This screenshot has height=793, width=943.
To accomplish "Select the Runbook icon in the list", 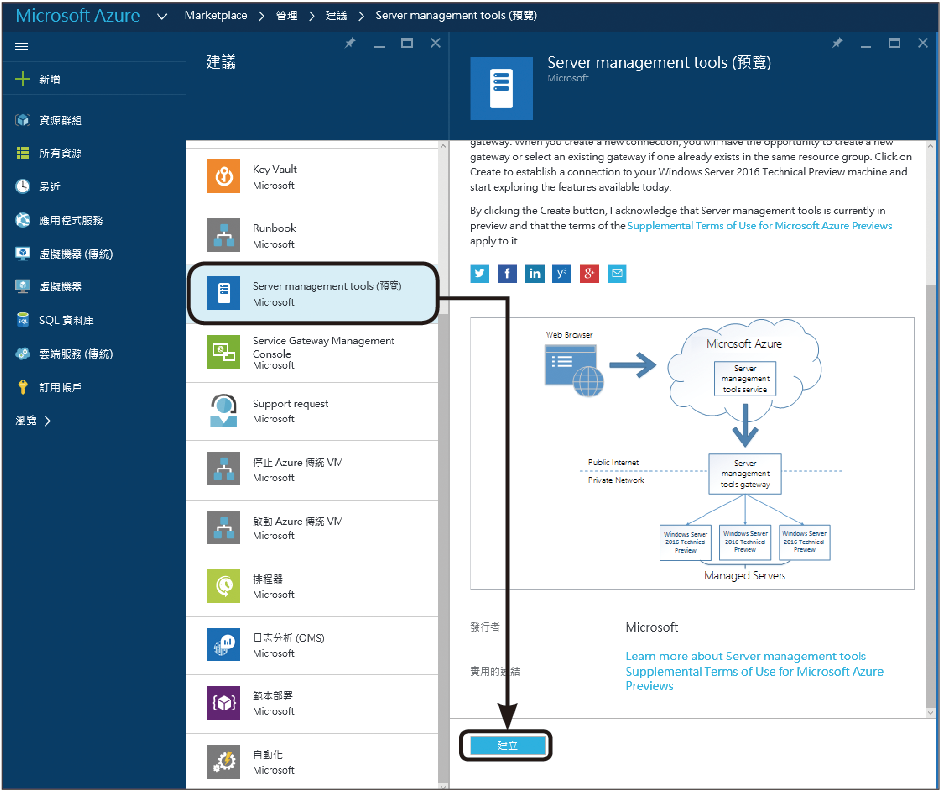I will (224, 235).
